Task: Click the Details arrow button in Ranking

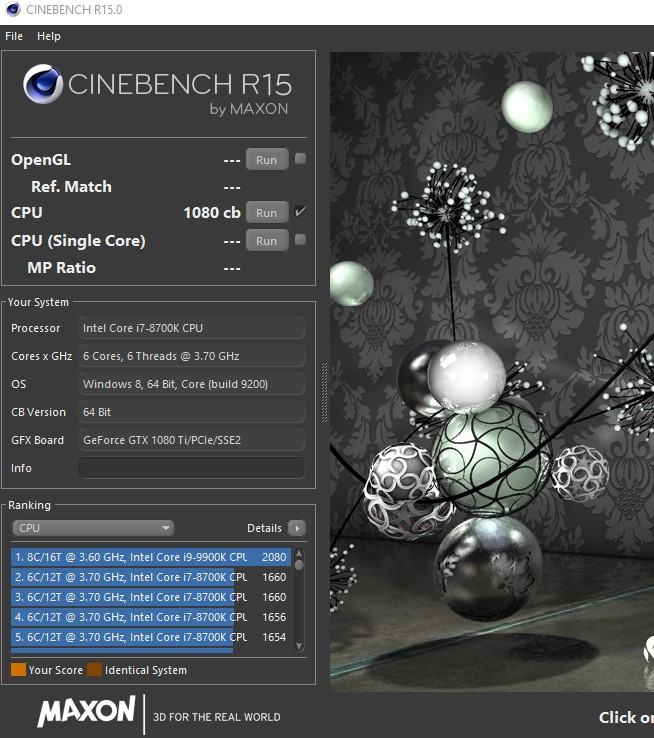Action: click(297, 528)
